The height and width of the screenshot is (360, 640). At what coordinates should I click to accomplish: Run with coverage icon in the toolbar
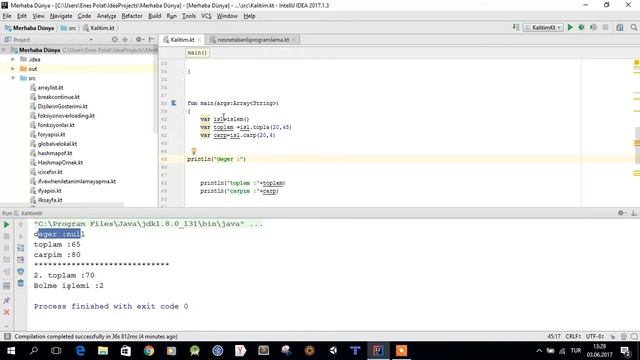(593, 27)
